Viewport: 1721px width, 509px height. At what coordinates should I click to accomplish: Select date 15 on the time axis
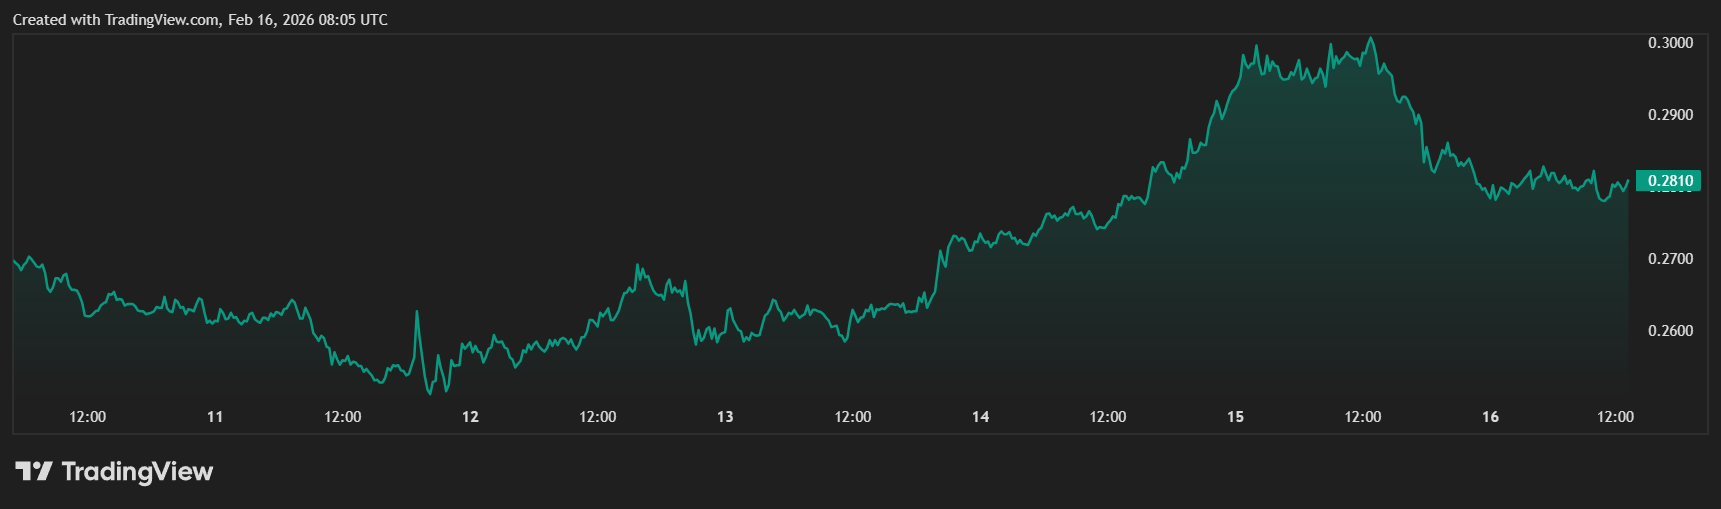click(x=1235, y=417)
